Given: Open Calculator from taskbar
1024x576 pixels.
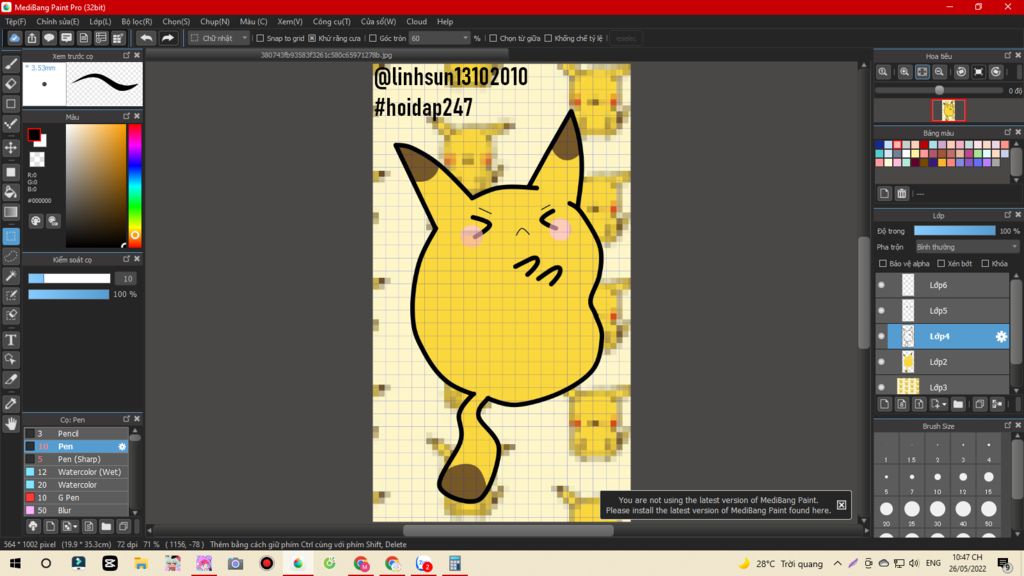Looking at the screenshot, I should [x=455, y=563].
